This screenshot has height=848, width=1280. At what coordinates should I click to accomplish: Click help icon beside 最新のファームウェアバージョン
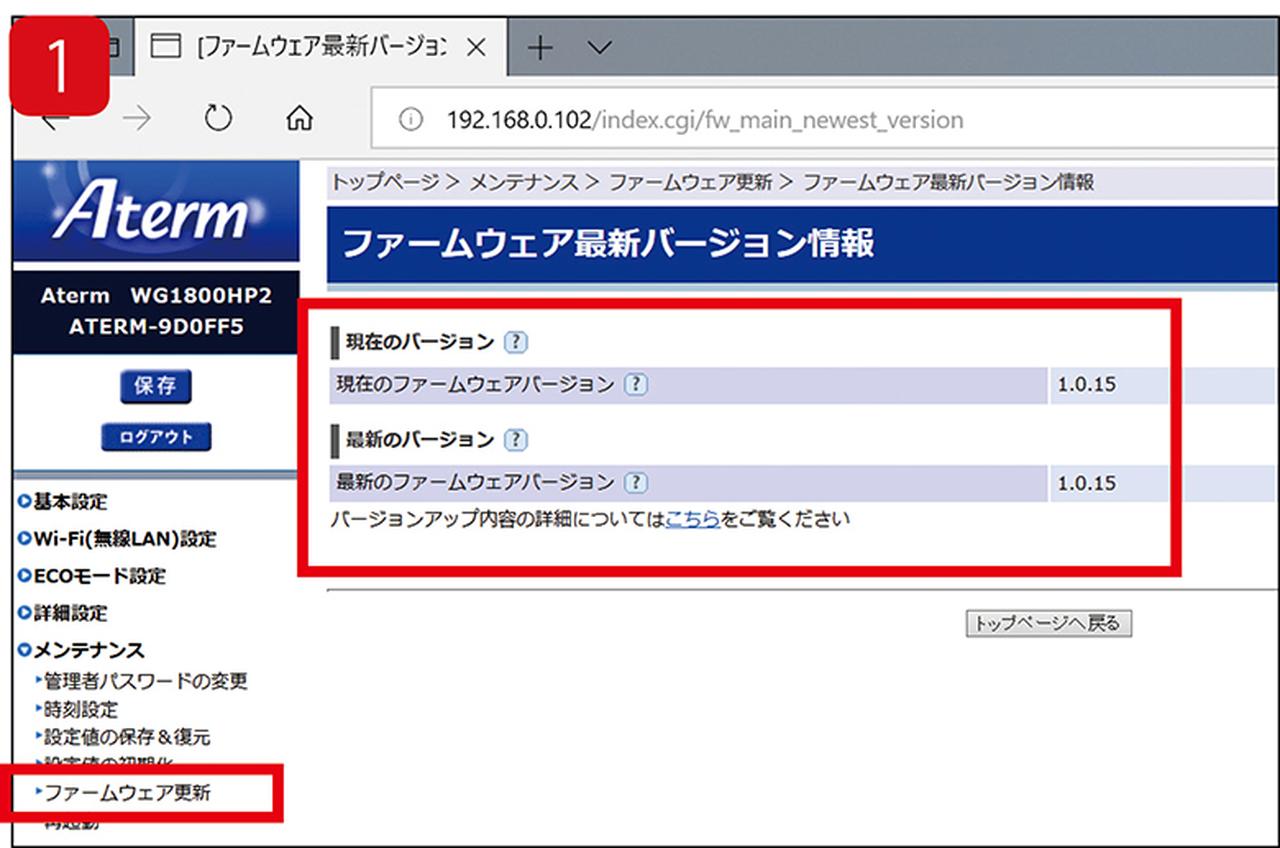click(635, 482)
